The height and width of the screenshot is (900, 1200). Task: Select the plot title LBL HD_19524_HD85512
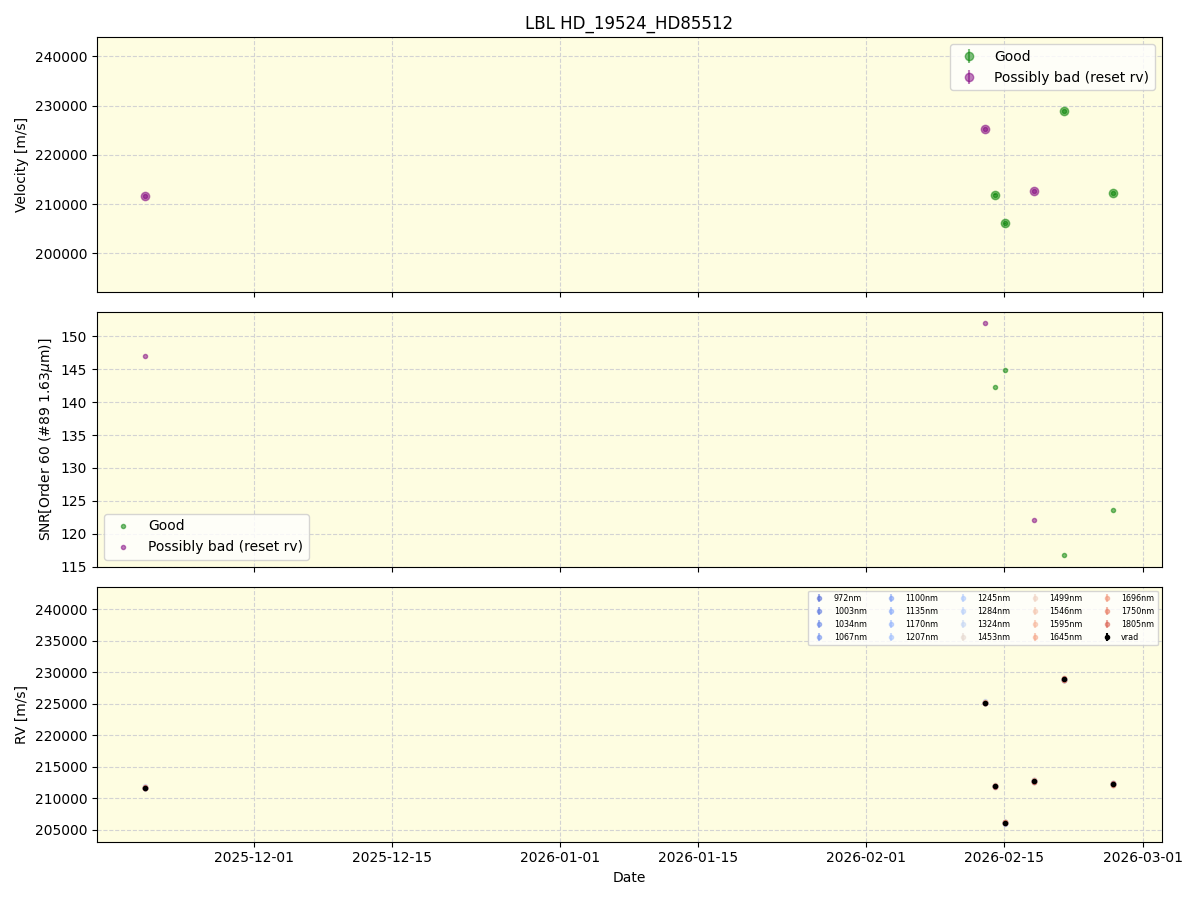click(629, 23)
